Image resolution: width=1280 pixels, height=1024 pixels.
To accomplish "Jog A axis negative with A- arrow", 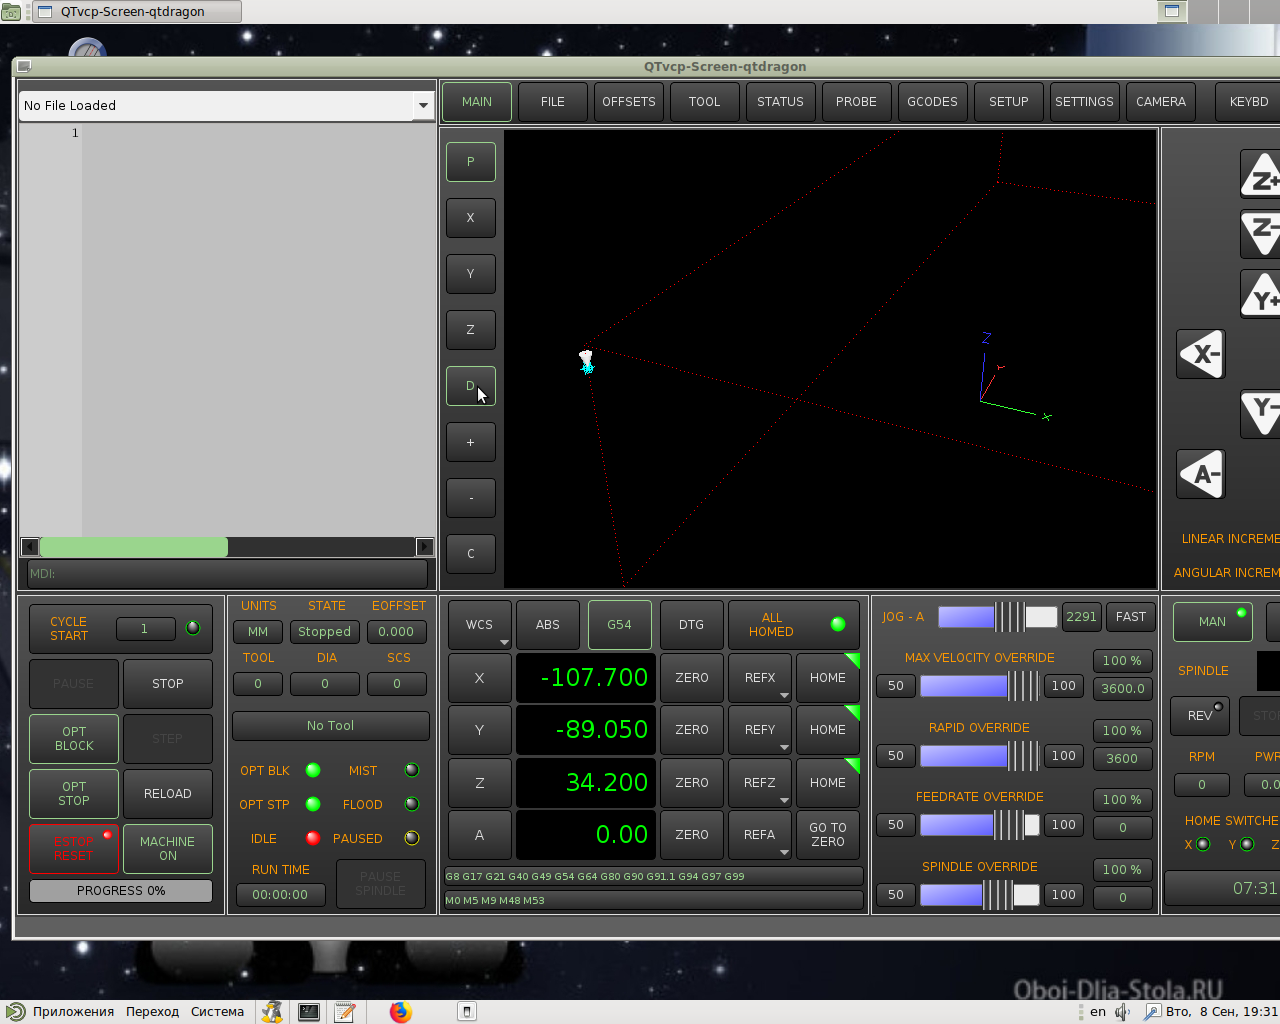I will [1201, 474].
